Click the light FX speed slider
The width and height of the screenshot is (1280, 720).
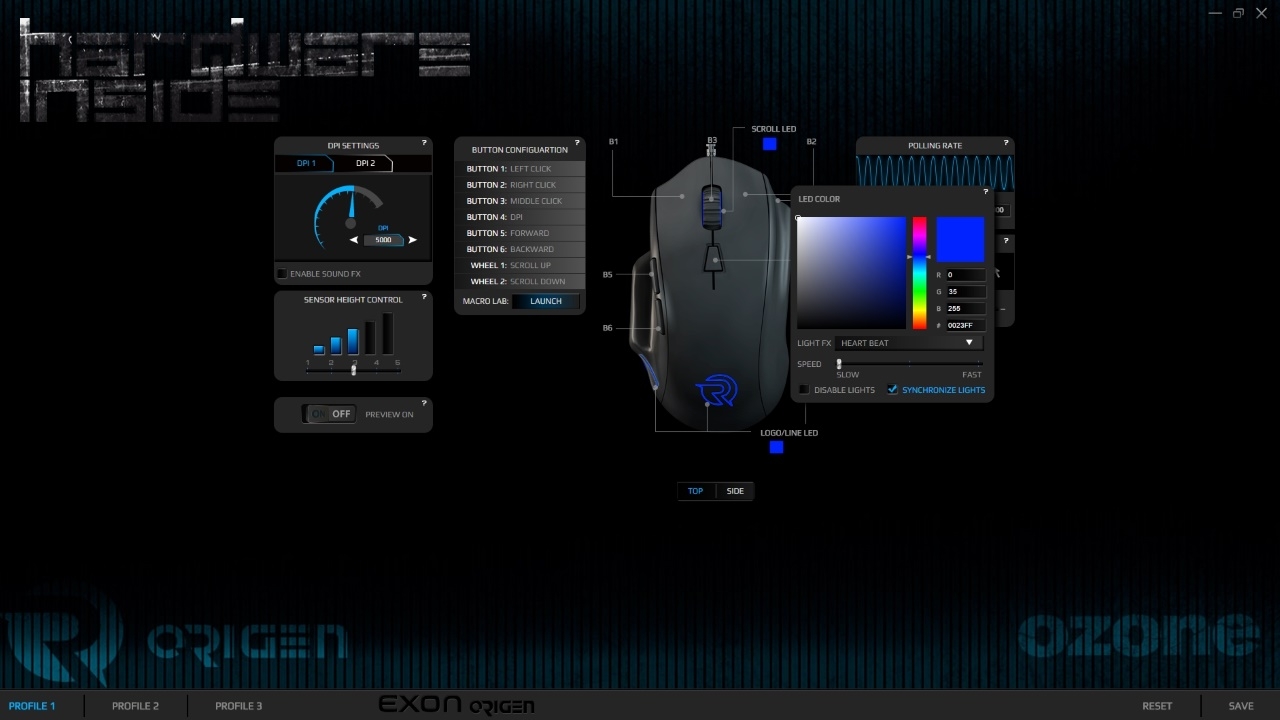[x=909, y=364]
